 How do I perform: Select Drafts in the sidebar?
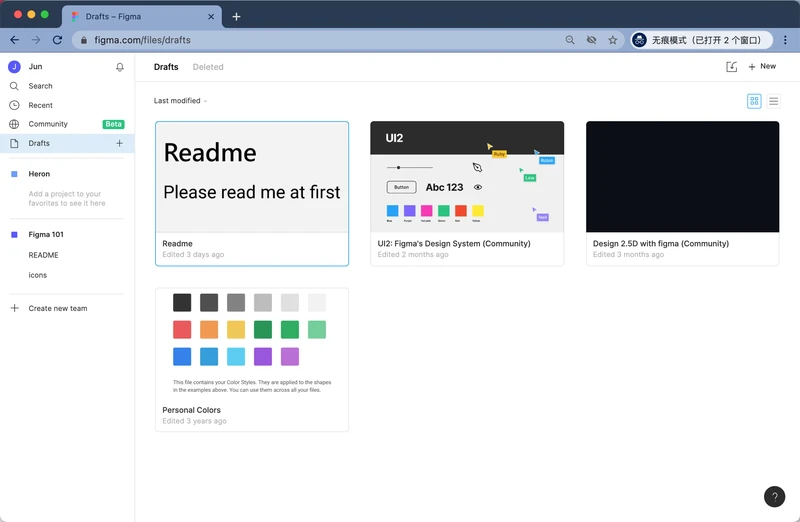pyautogui.click(x=39, y=143)
